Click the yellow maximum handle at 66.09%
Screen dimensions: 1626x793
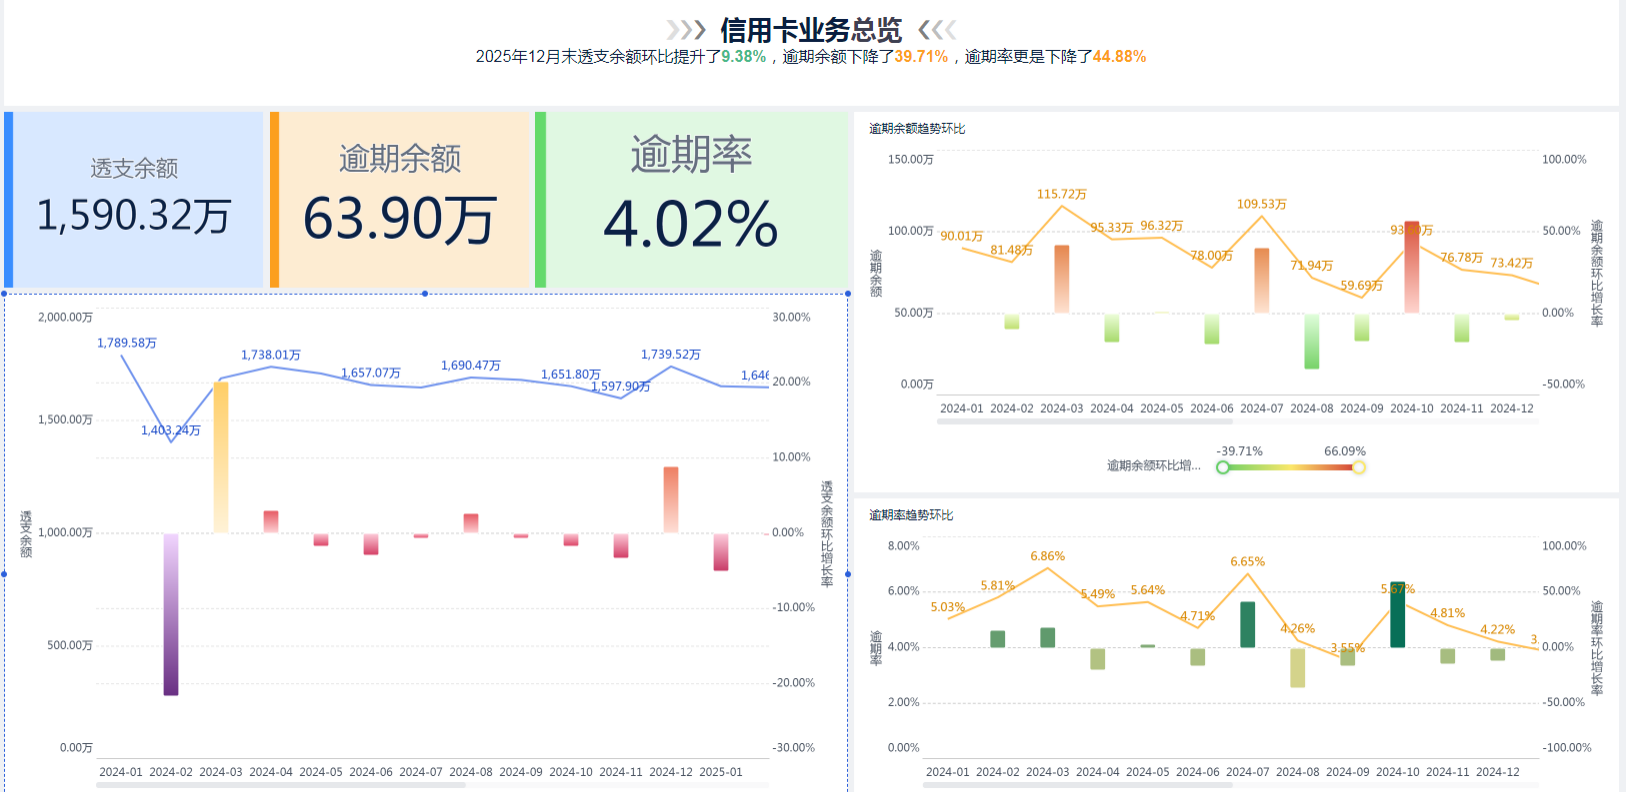[1358, 467]
